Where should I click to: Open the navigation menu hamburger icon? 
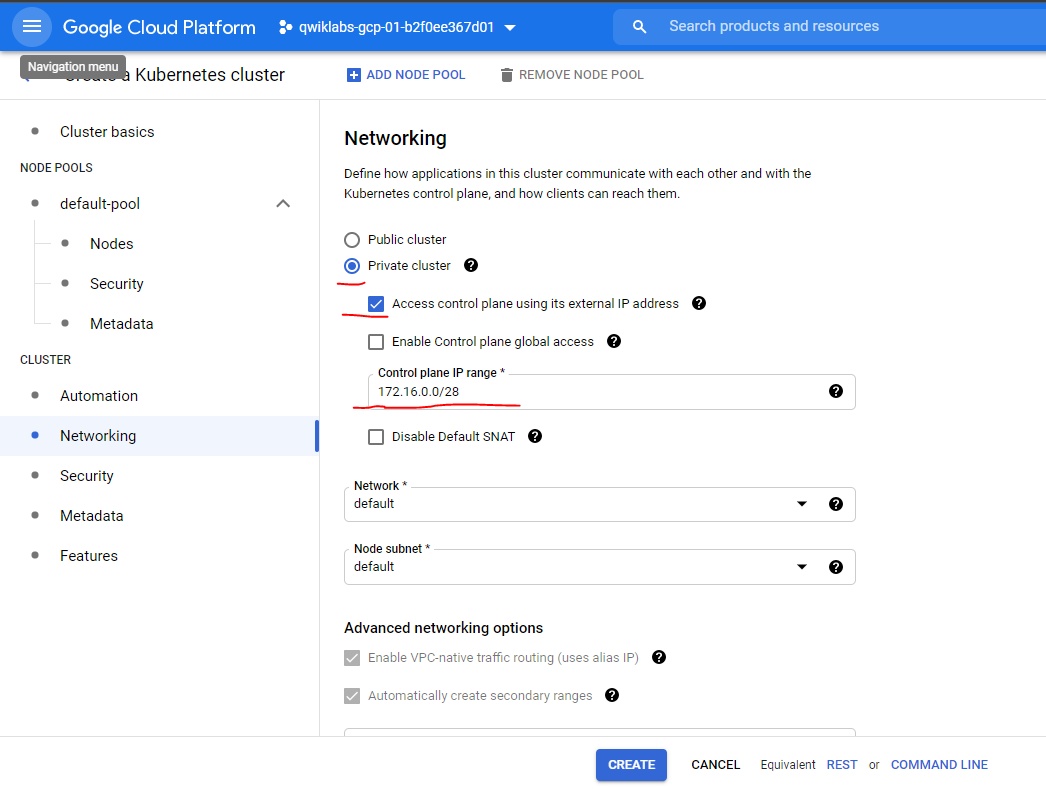31,27
